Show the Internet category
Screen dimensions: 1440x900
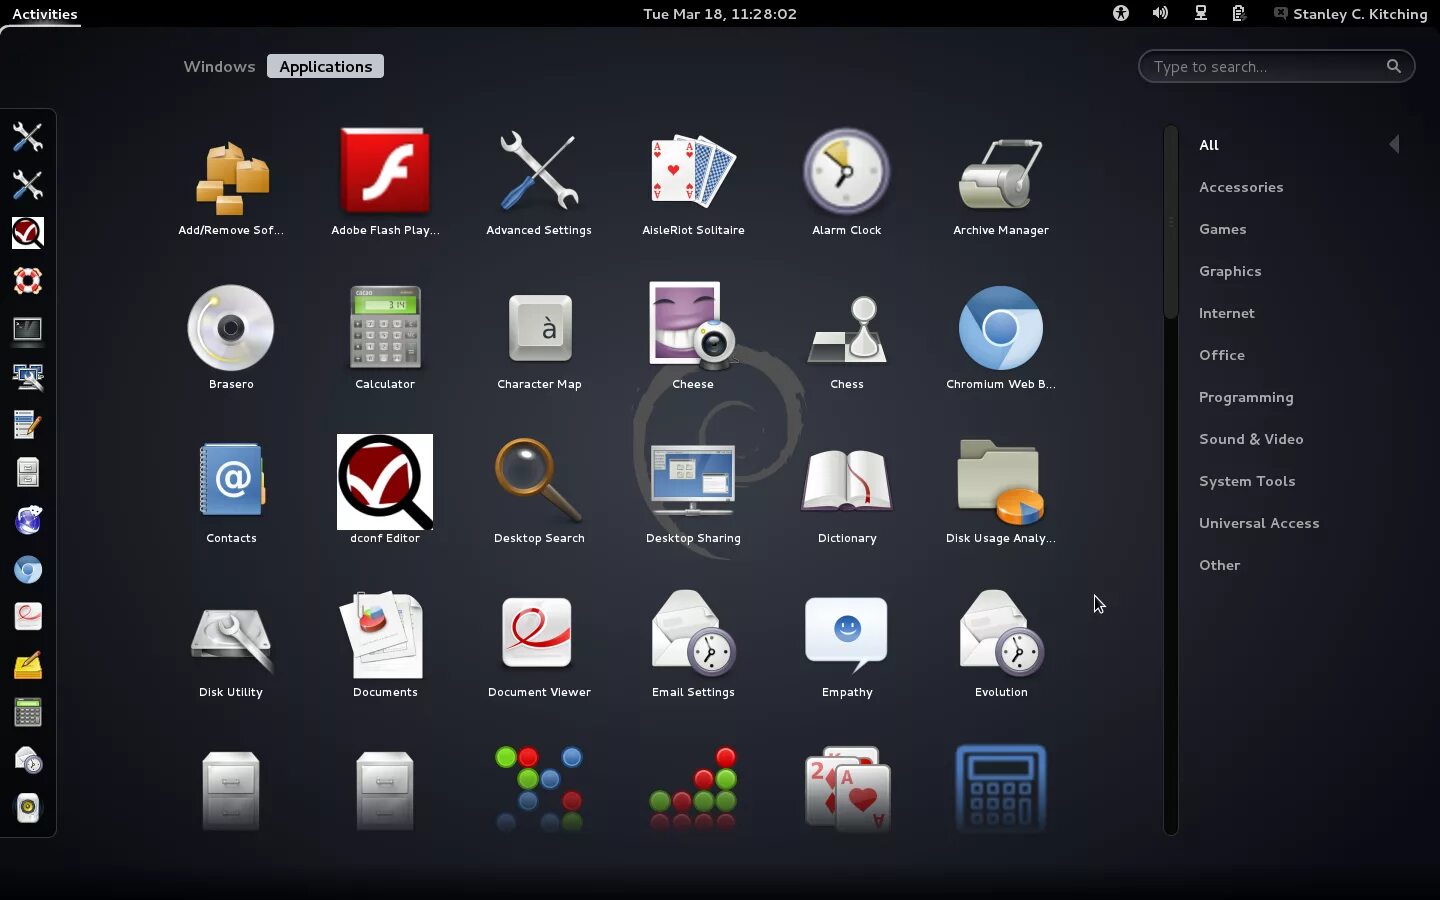coord(1227,313)
